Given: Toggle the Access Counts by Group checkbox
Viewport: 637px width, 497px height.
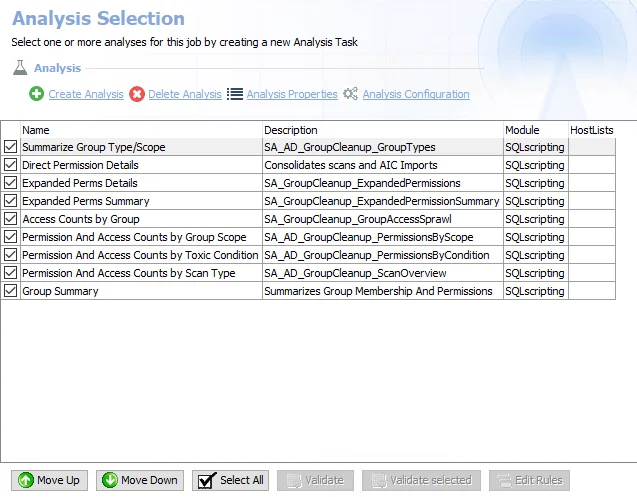Looking at the screenshot, I should [11, 219].
